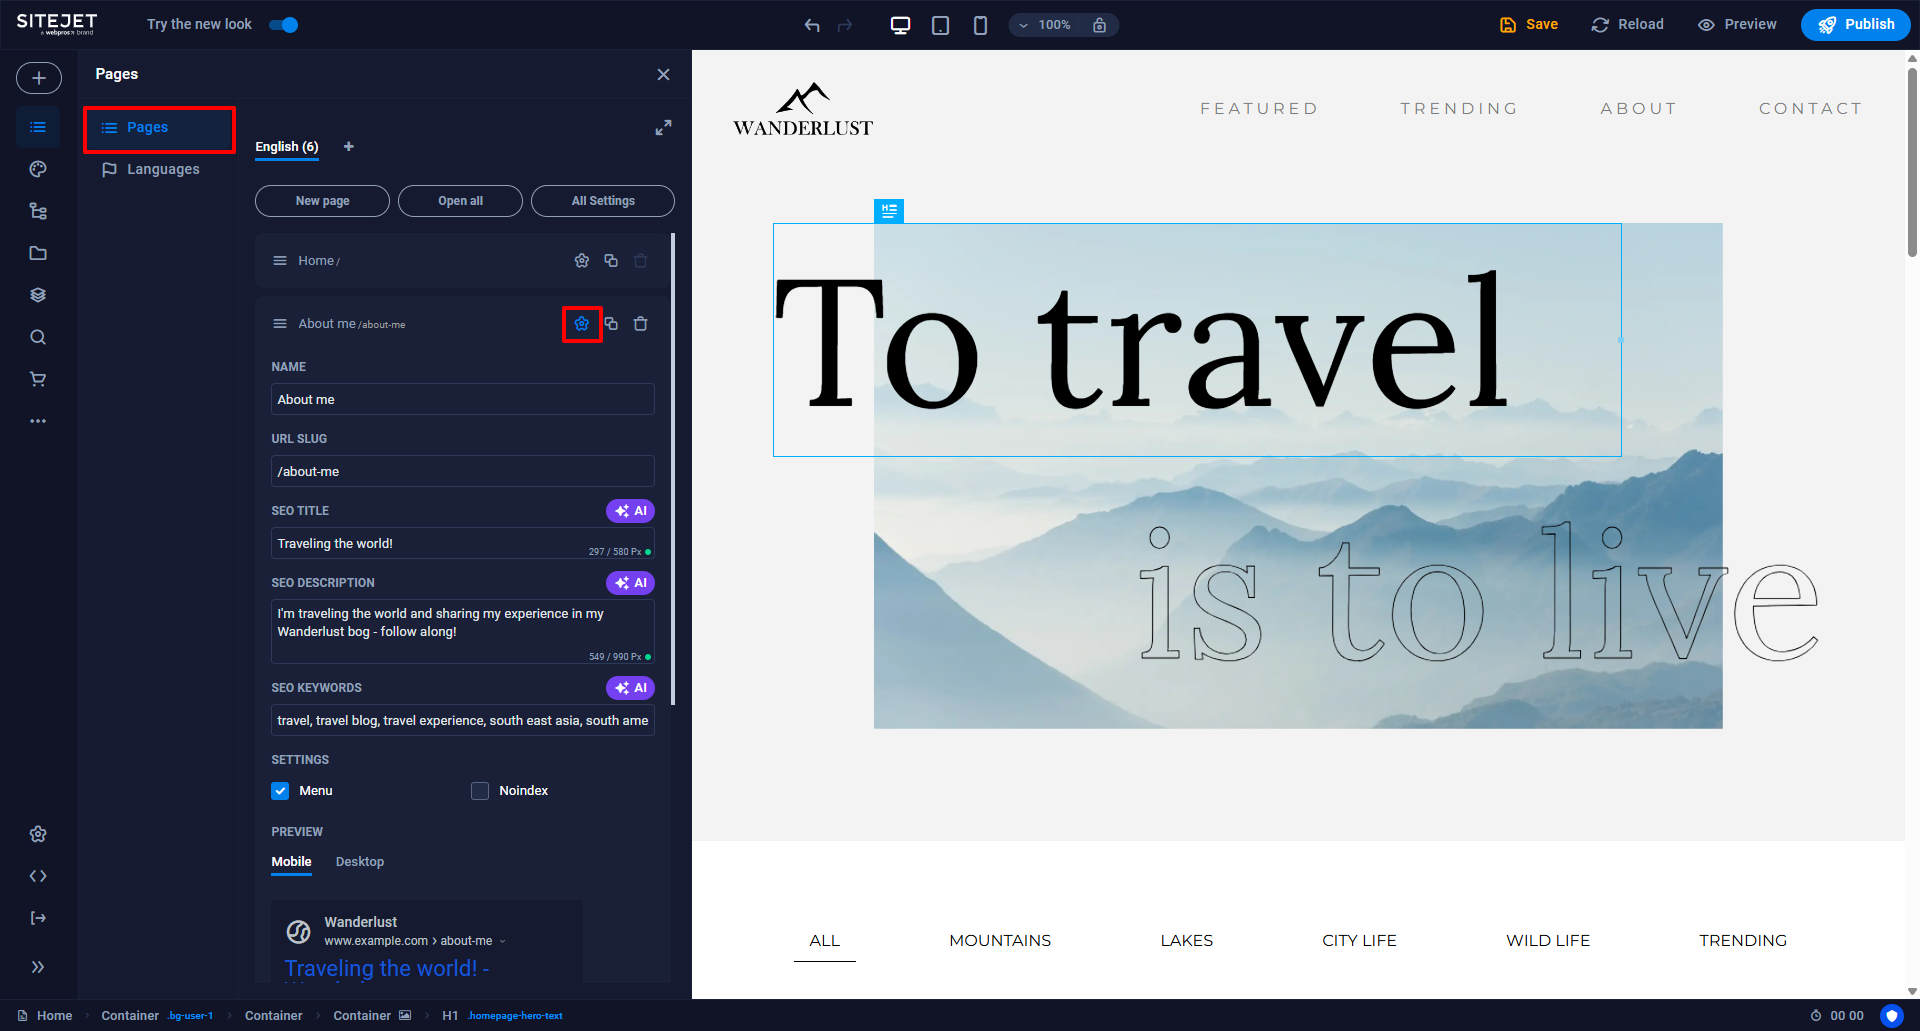
Task: Add a new language with the plus icon
Action: click(x=349, y=147)
